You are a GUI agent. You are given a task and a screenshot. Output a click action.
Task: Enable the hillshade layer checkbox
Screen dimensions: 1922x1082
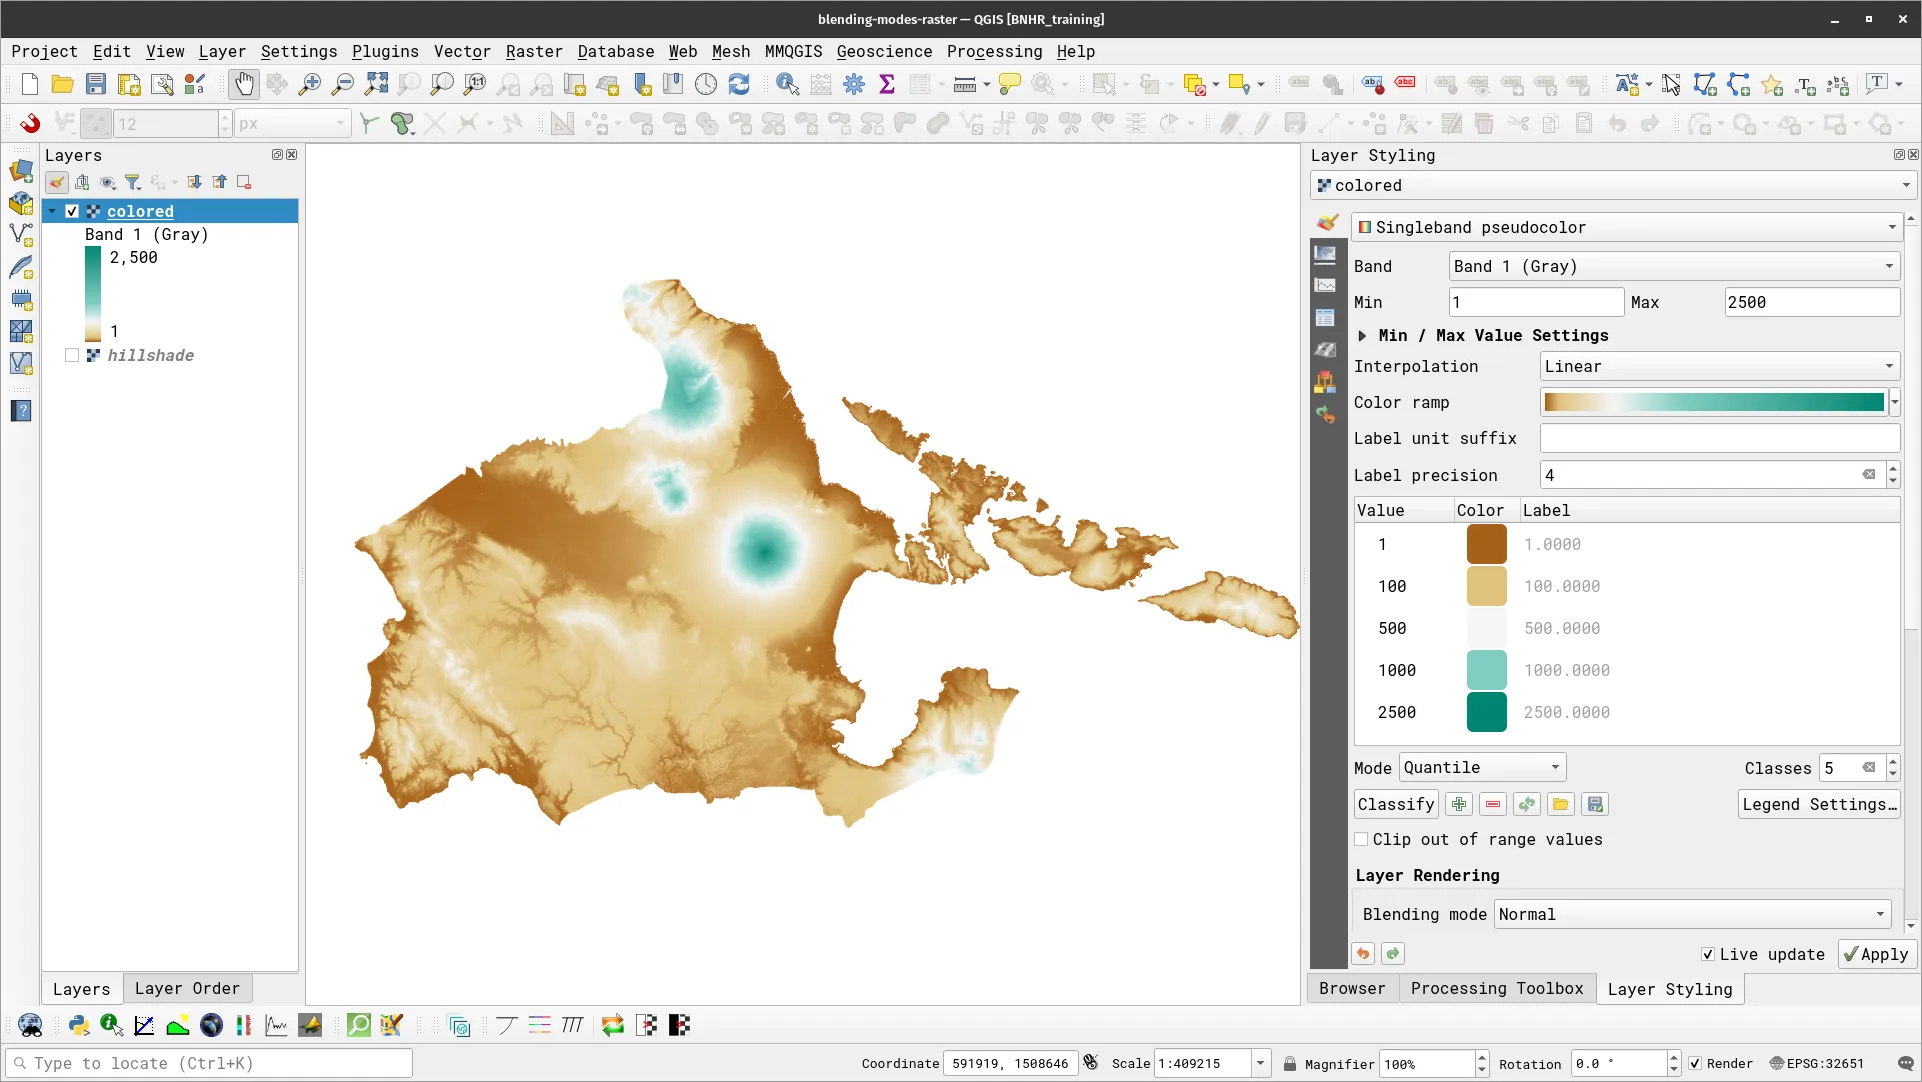pos(72,355)
